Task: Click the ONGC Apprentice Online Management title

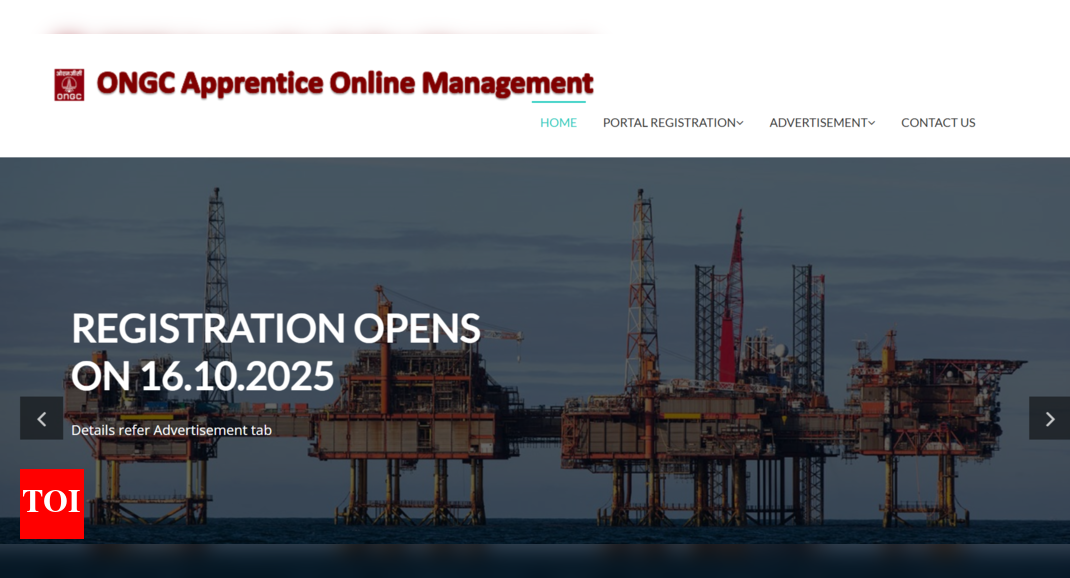Action: pyautogui.click(x=344, y=83)
